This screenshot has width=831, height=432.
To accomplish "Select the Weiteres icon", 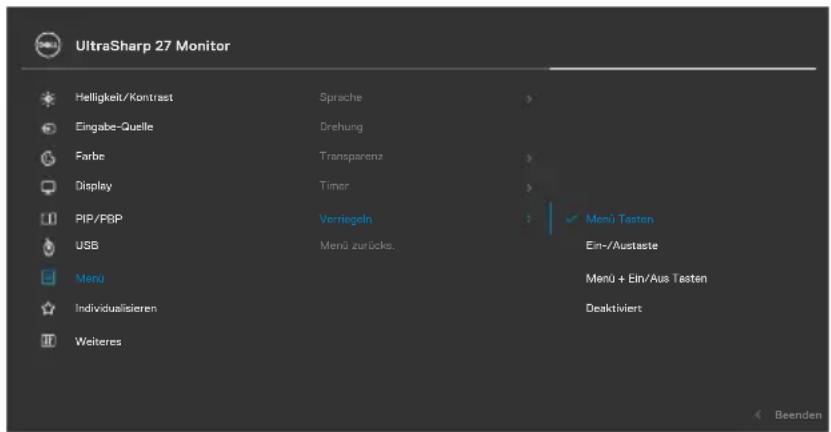I will 48,341.
